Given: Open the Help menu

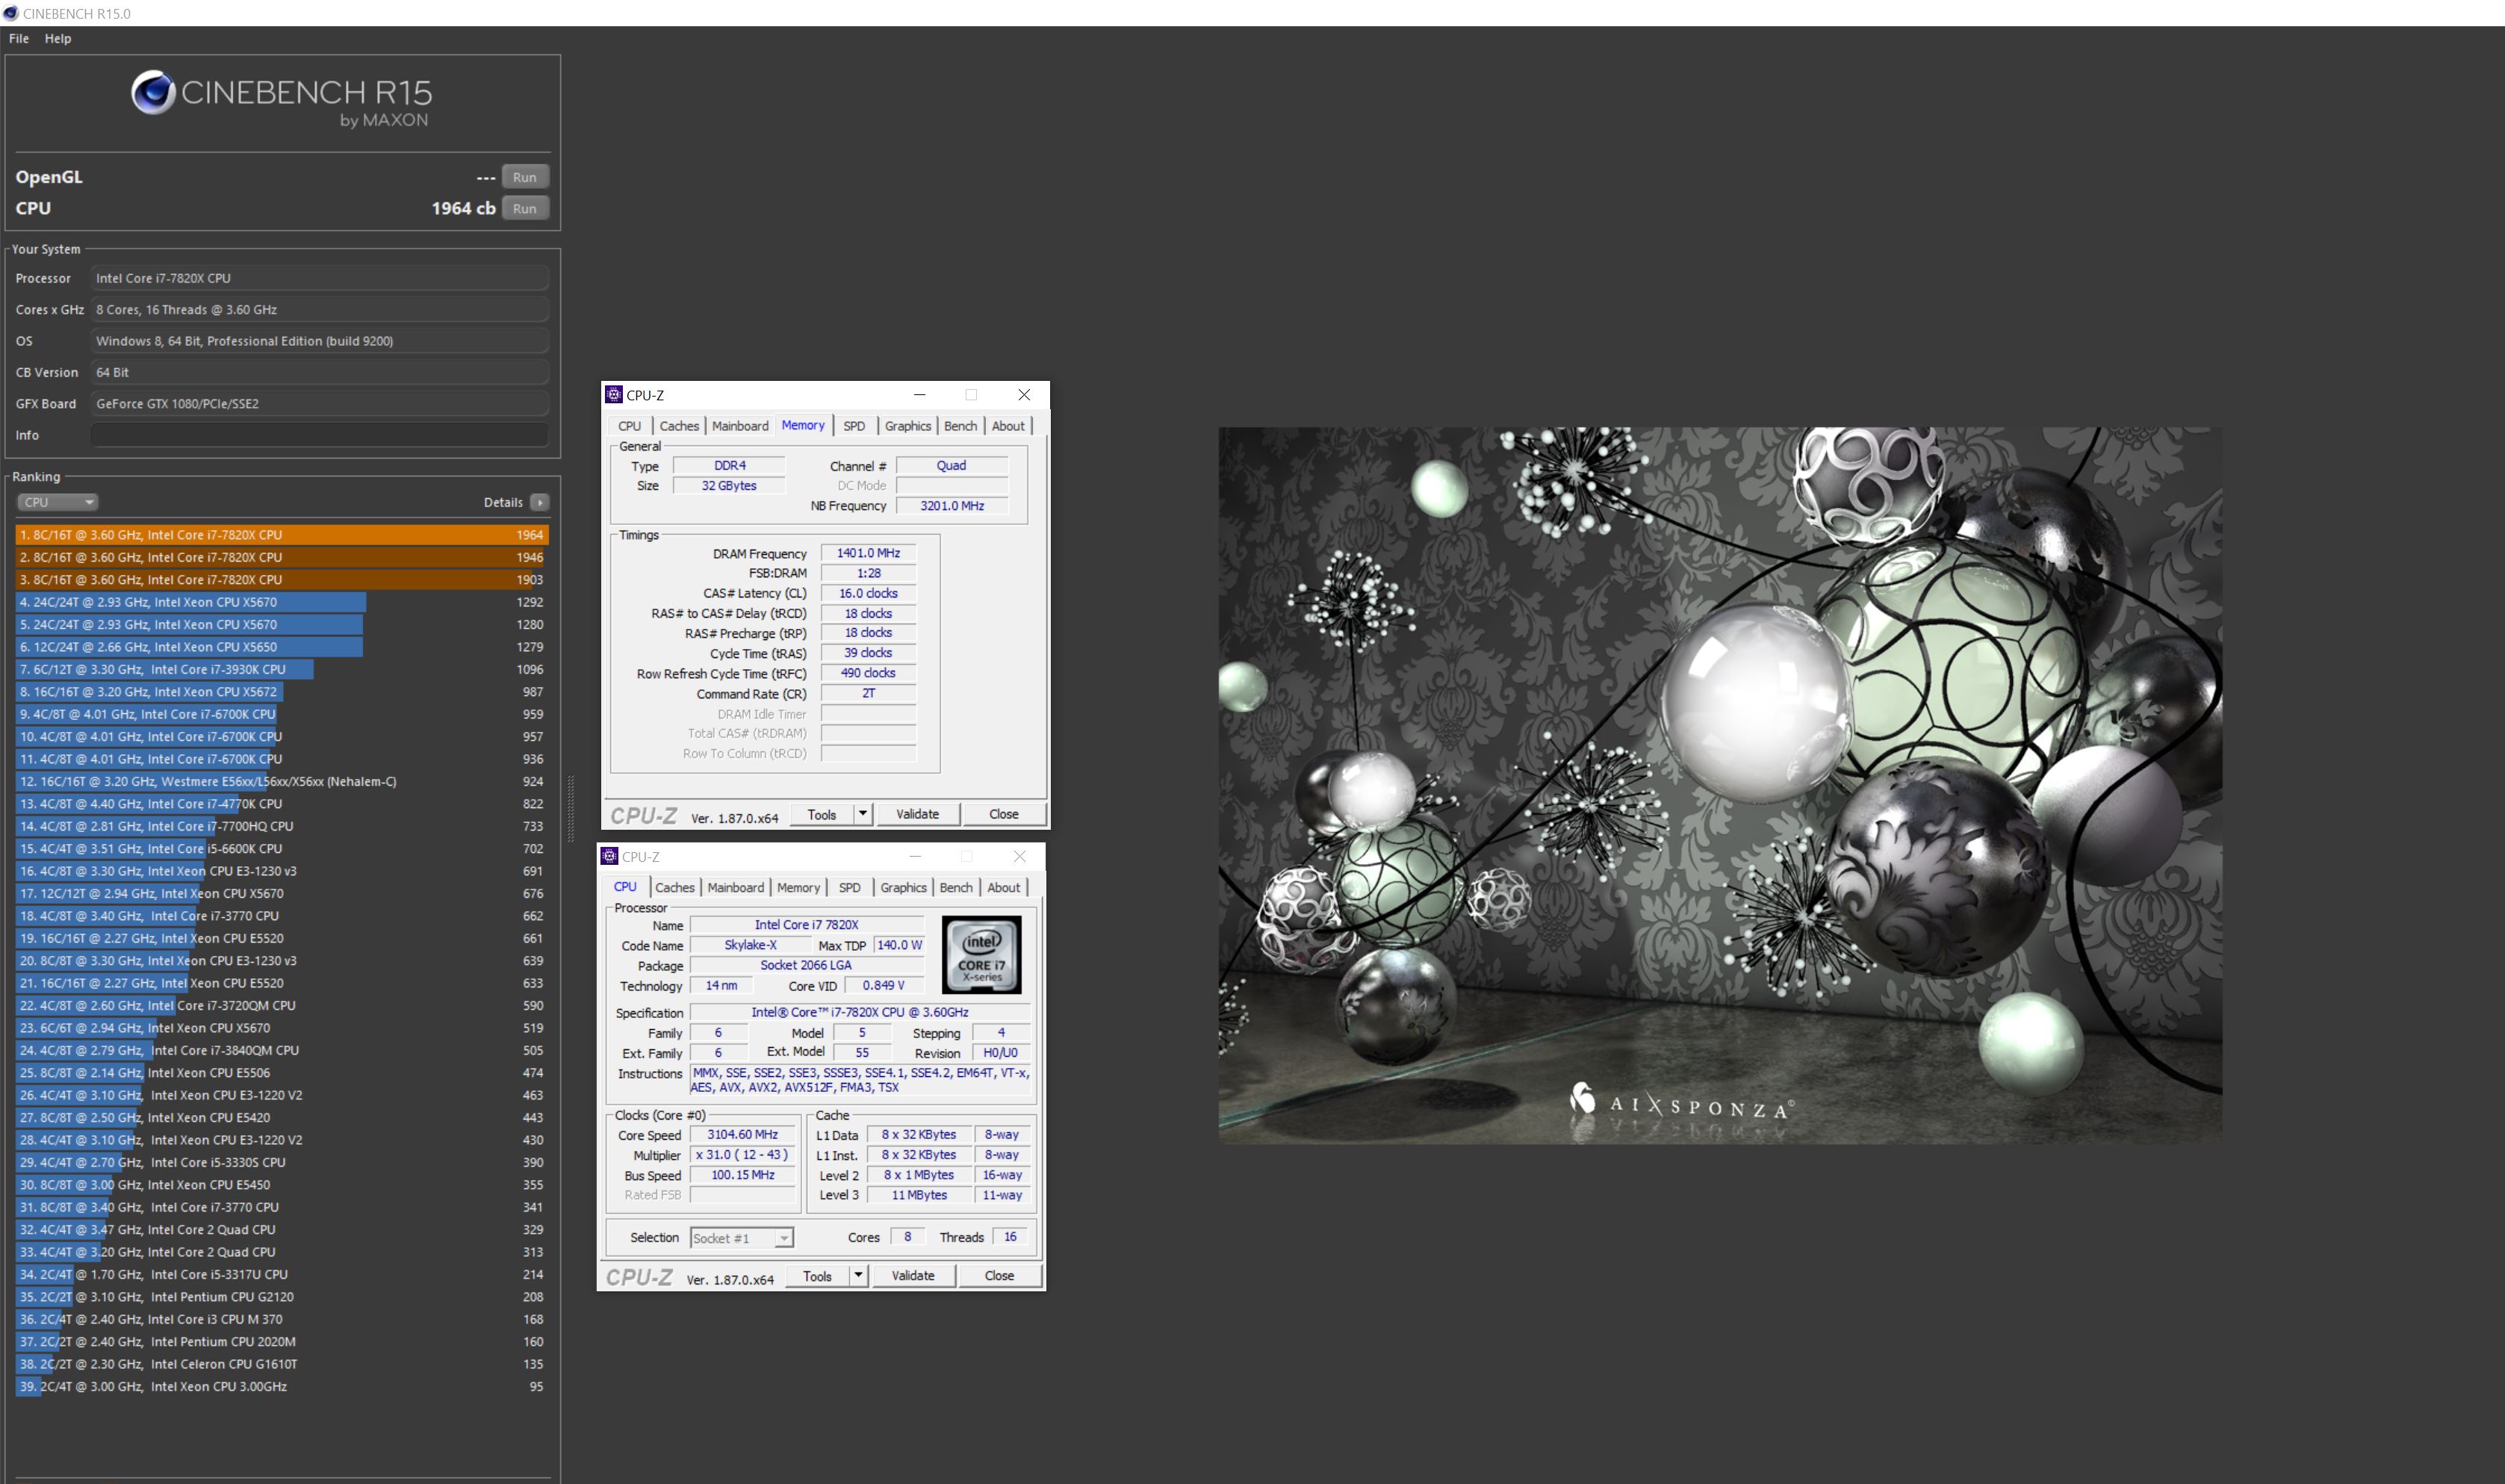Looking at the screenshot, I should click(58, 38).
